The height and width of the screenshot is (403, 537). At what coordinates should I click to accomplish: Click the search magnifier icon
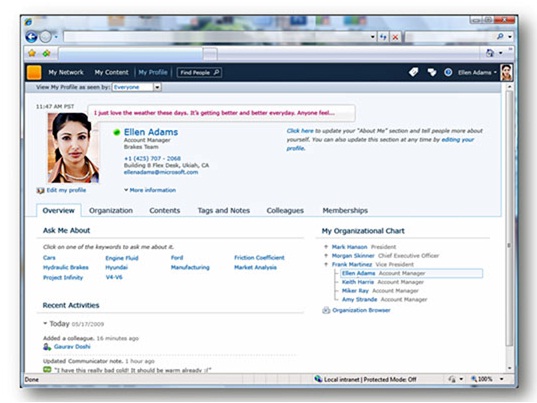[x=500, y=36]
